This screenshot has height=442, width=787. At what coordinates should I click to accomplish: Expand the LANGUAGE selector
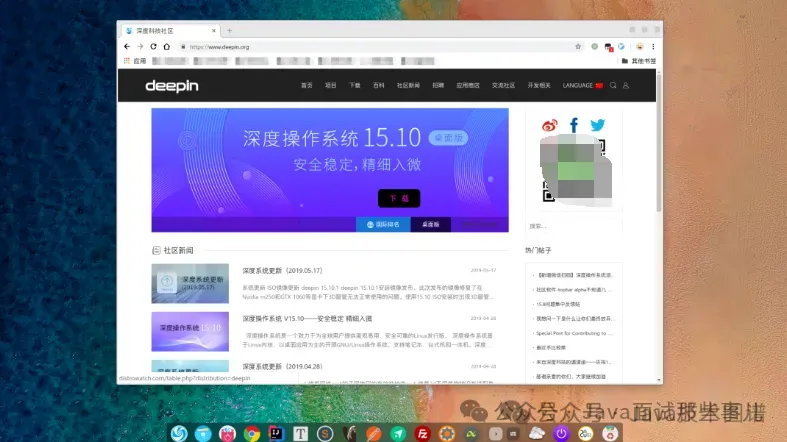[x=582, y=85]
